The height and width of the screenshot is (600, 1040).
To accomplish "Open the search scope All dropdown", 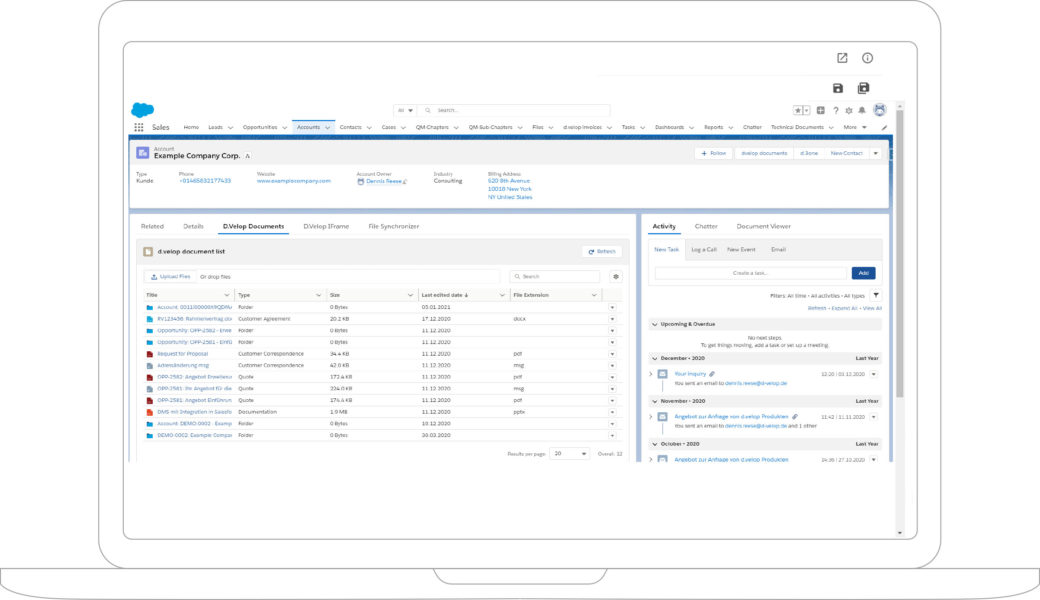I will click(x=405, y=111).
